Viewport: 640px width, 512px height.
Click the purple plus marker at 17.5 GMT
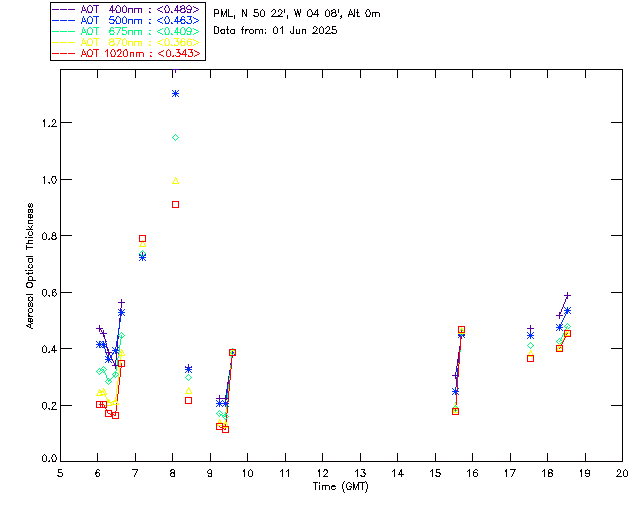coord(530,329)
